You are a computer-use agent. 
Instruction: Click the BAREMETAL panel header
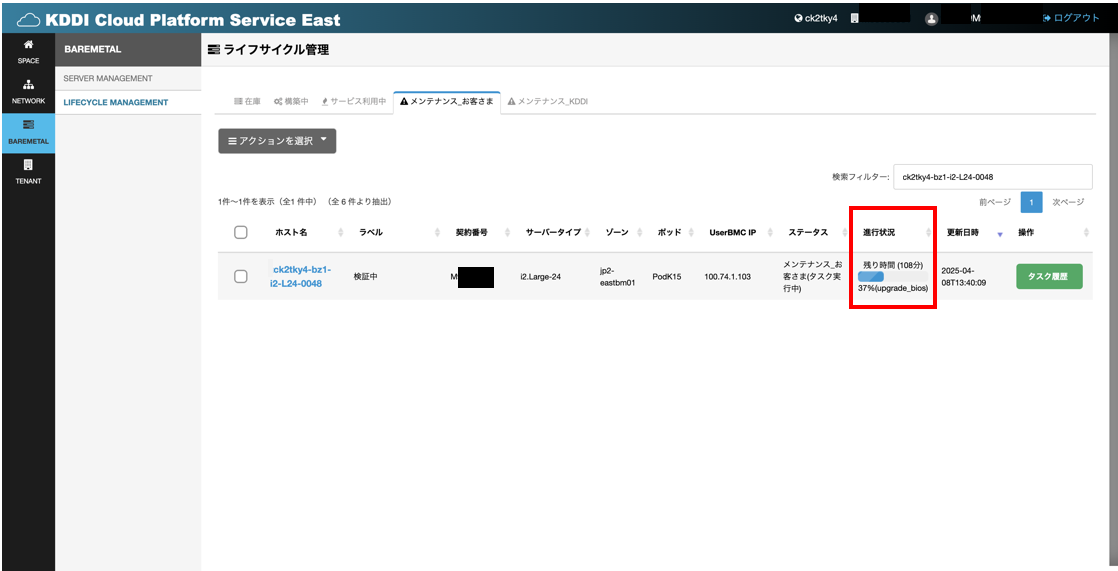click(x=128, y=50)
